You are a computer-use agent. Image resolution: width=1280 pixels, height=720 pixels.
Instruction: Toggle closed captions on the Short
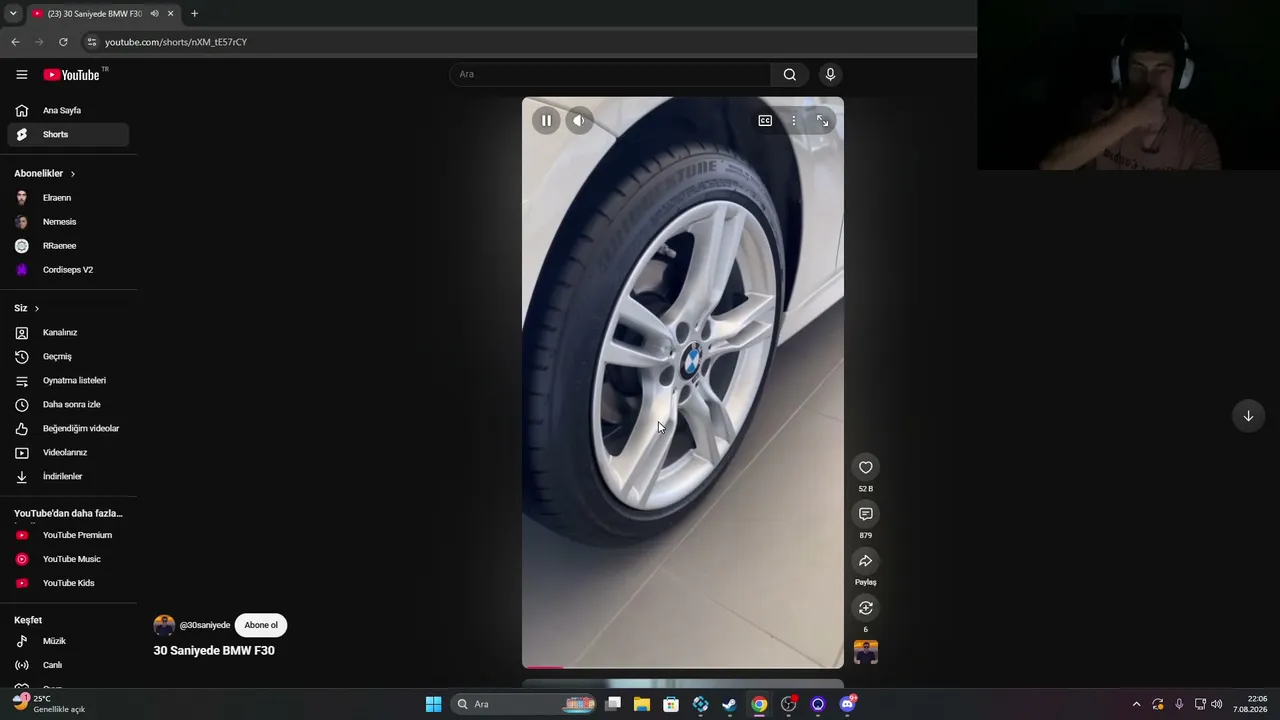pyautogui.click(x=765, y=121)
